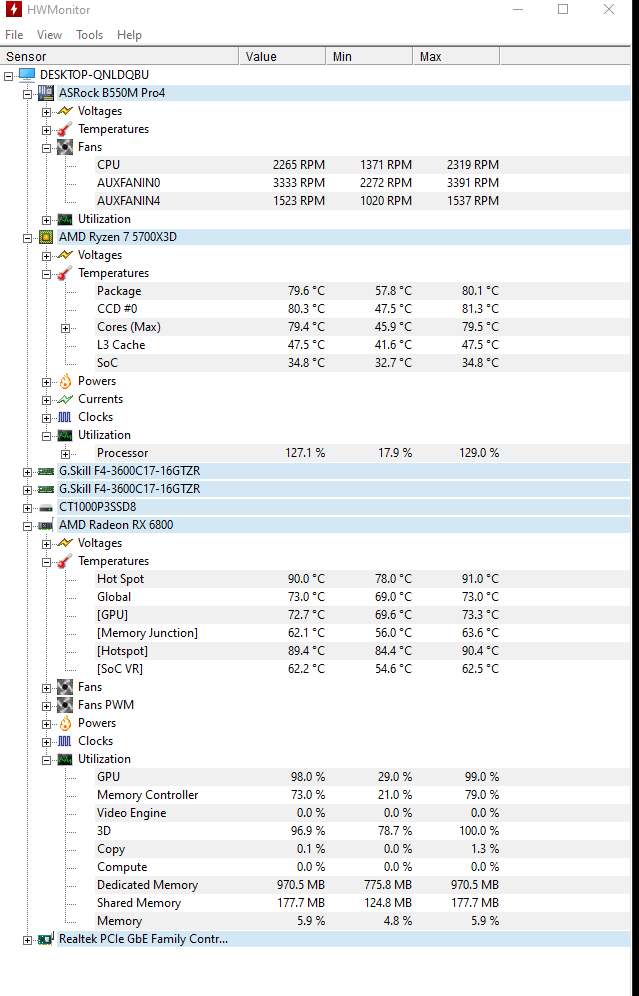Expand the CT1000P3SSD8 drive node
The image size is (639, 996).
pyautogui.click(x=27, y=508)
